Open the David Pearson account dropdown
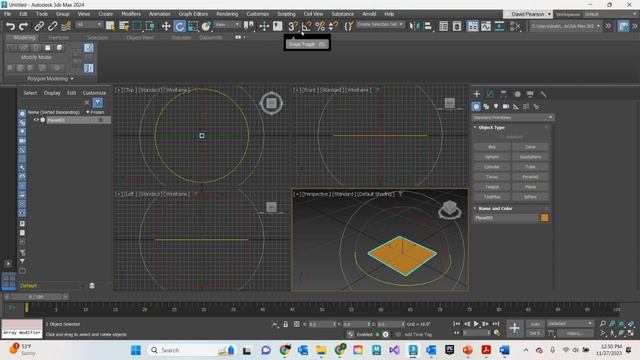The height and width of the screenshot is (360, 640). tap(528, 14)
